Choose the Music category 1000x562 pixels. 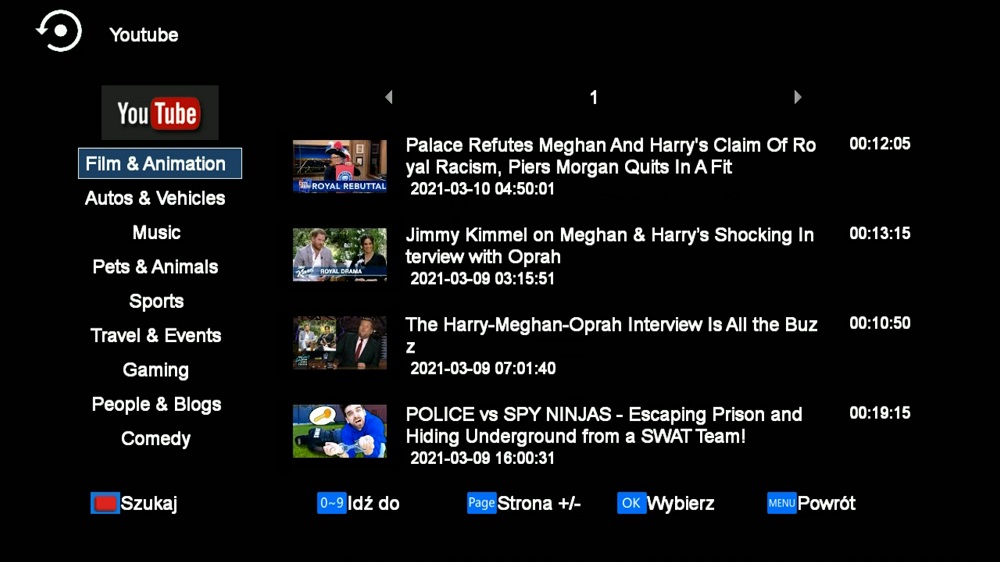click(x=156, y=233)
